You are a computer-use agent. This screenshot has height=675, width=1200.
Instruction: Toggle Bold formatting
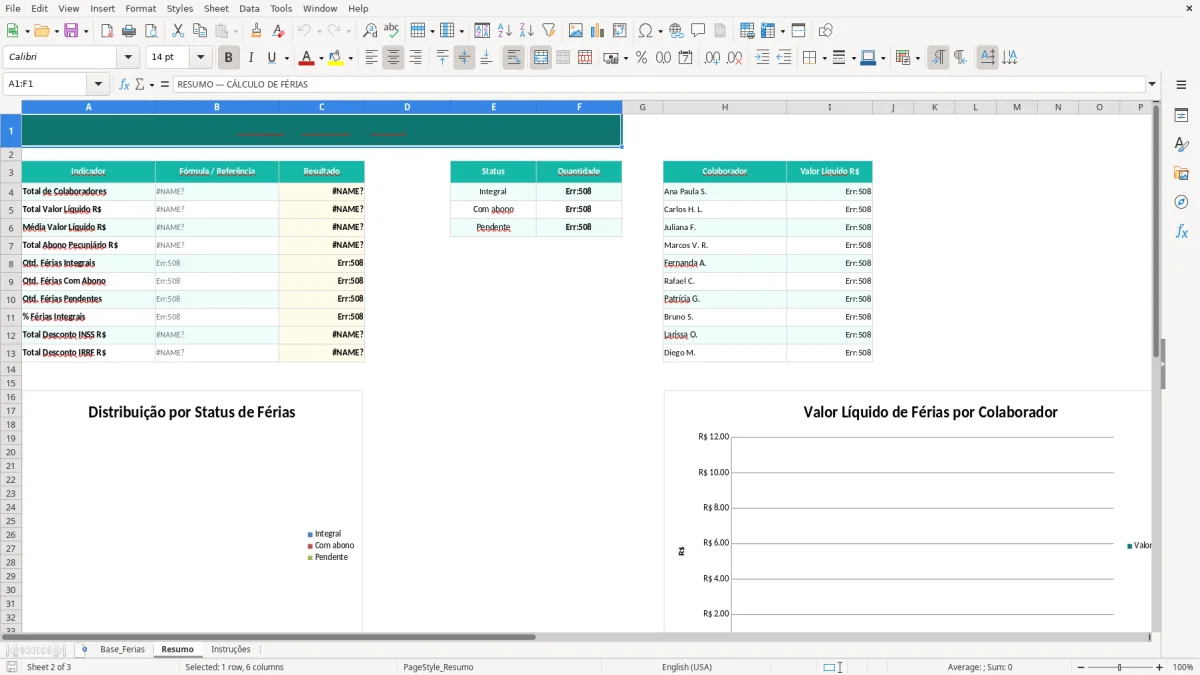[229, 58]
